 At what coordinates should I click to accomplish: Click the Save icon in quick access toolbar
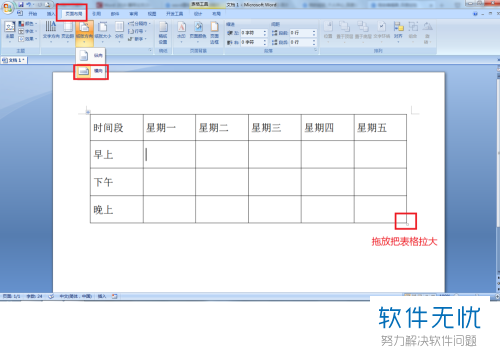coord(21,5)
